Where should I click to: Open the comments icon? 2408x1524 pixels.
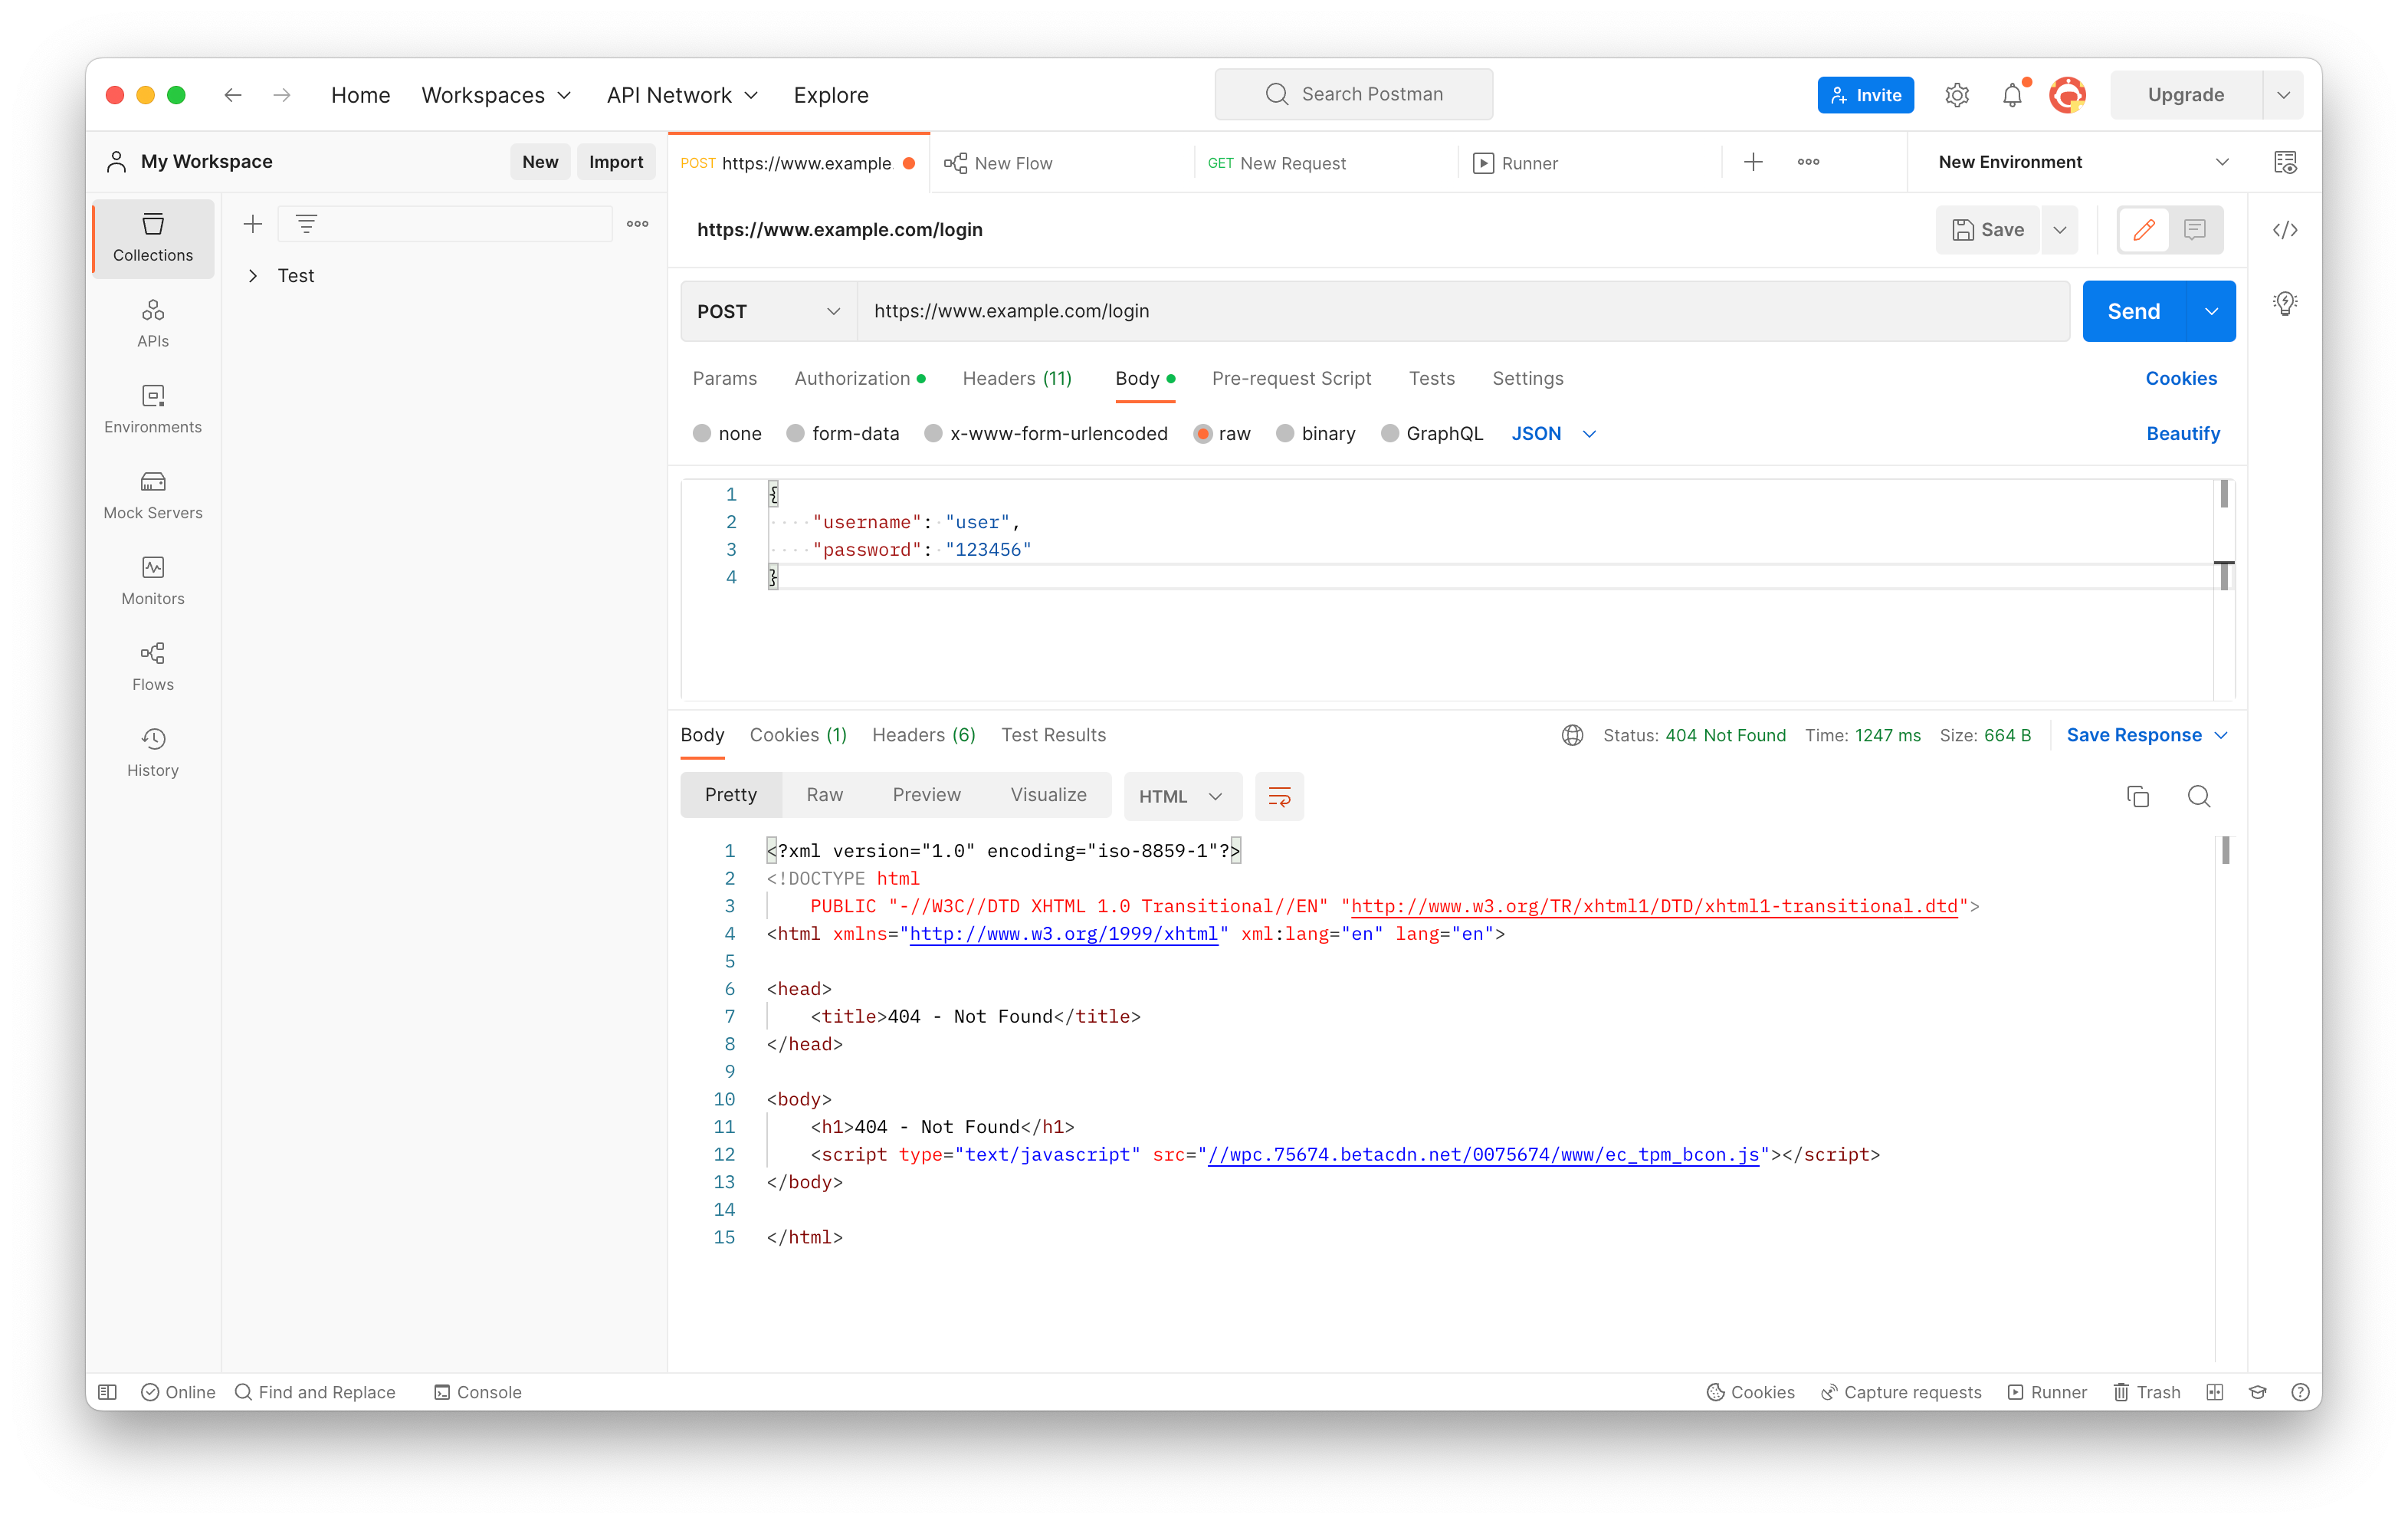2195,230
